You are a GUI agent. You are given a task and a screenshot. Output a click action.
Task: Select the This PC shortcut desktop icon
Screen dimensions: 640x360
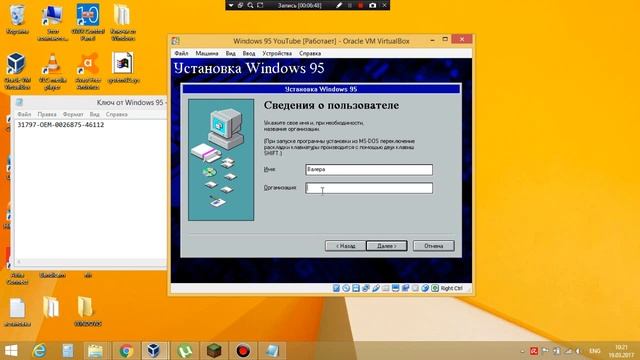(52, 22)
